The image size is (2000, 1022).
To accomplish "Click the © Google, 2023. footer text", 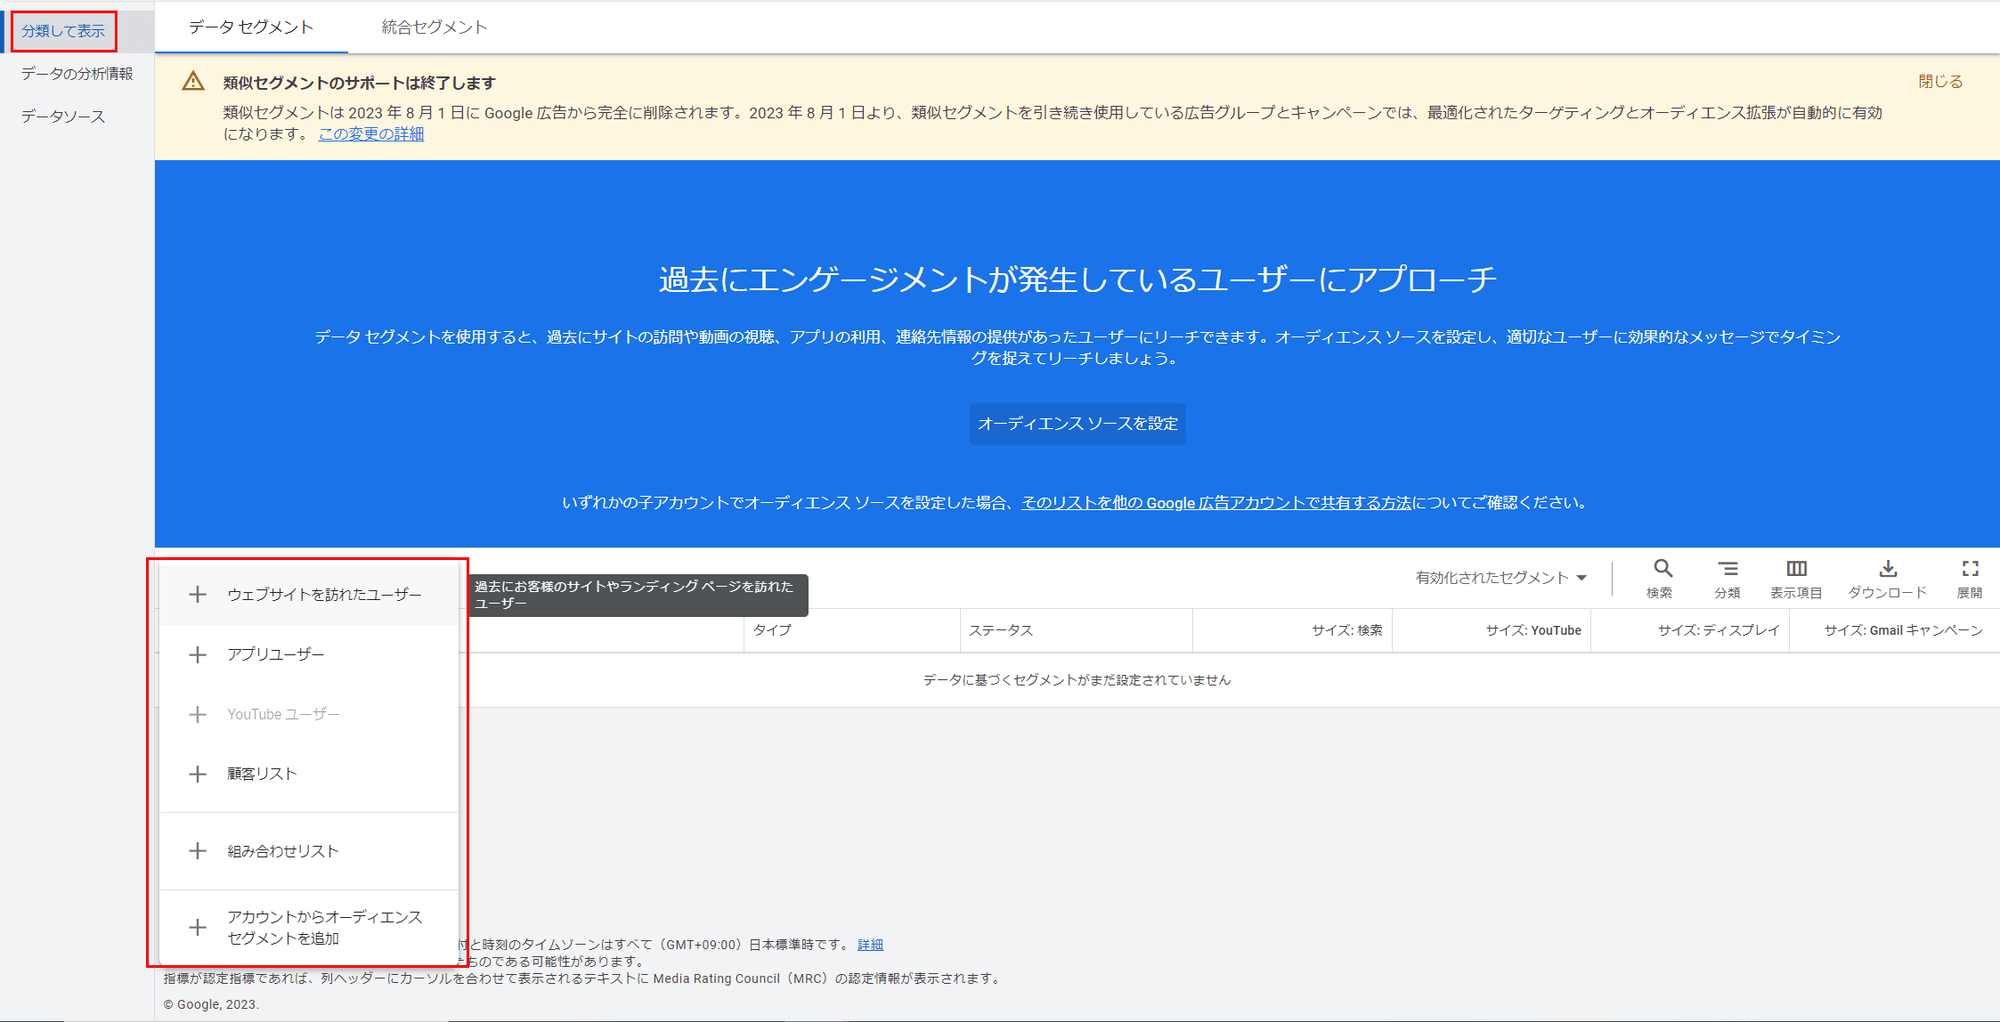I will click(211, 1005).
